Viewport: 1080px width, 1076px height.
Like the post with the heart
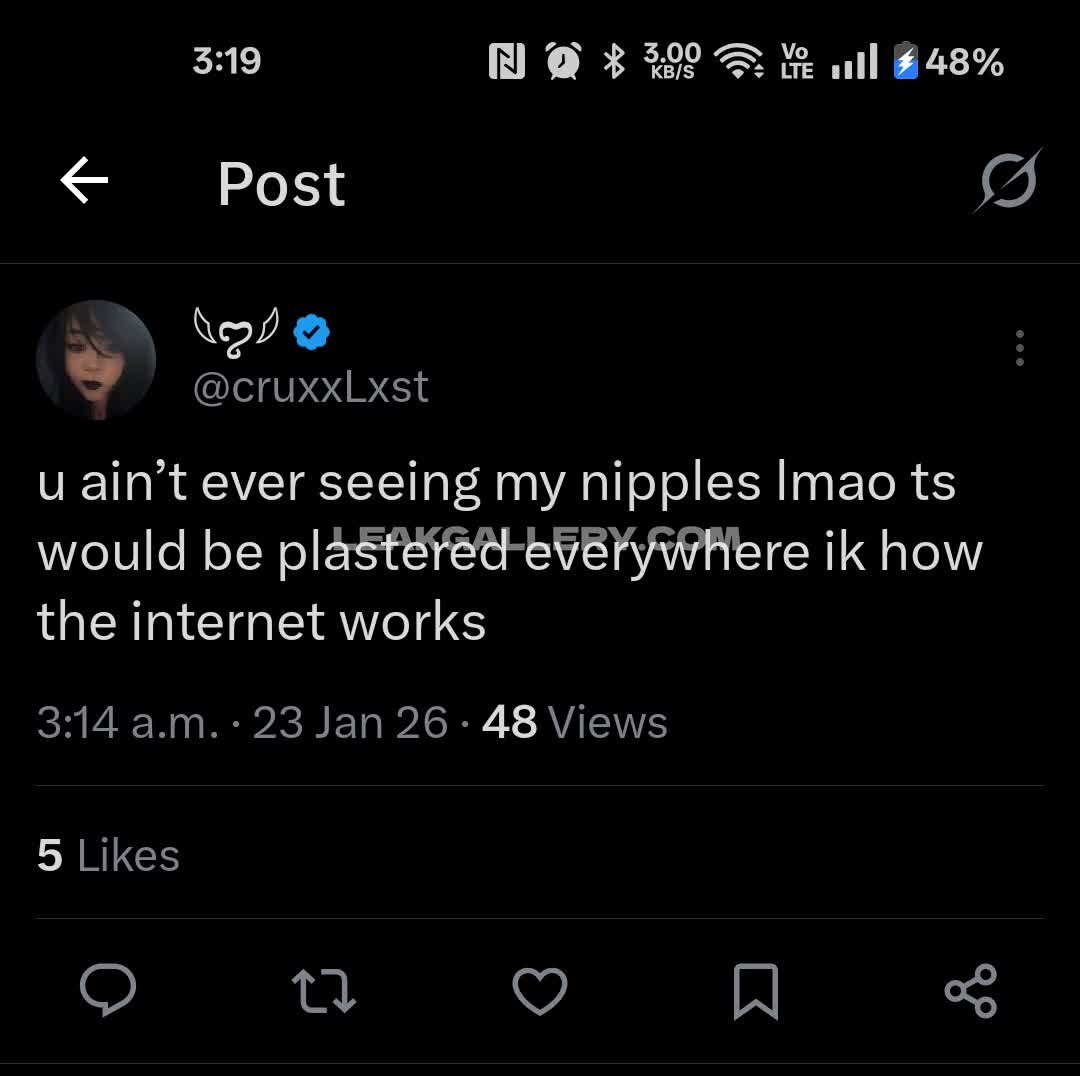pos(539,991)
